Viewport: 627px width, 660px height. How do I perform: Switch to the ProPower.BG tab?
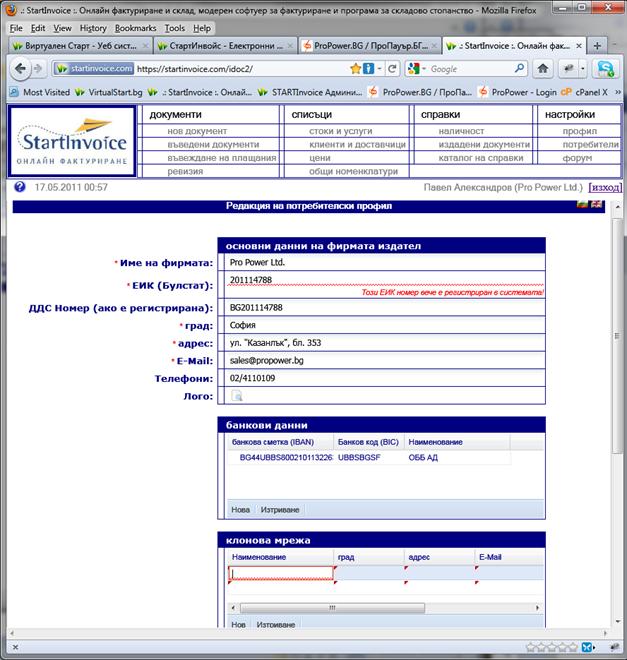370,45
